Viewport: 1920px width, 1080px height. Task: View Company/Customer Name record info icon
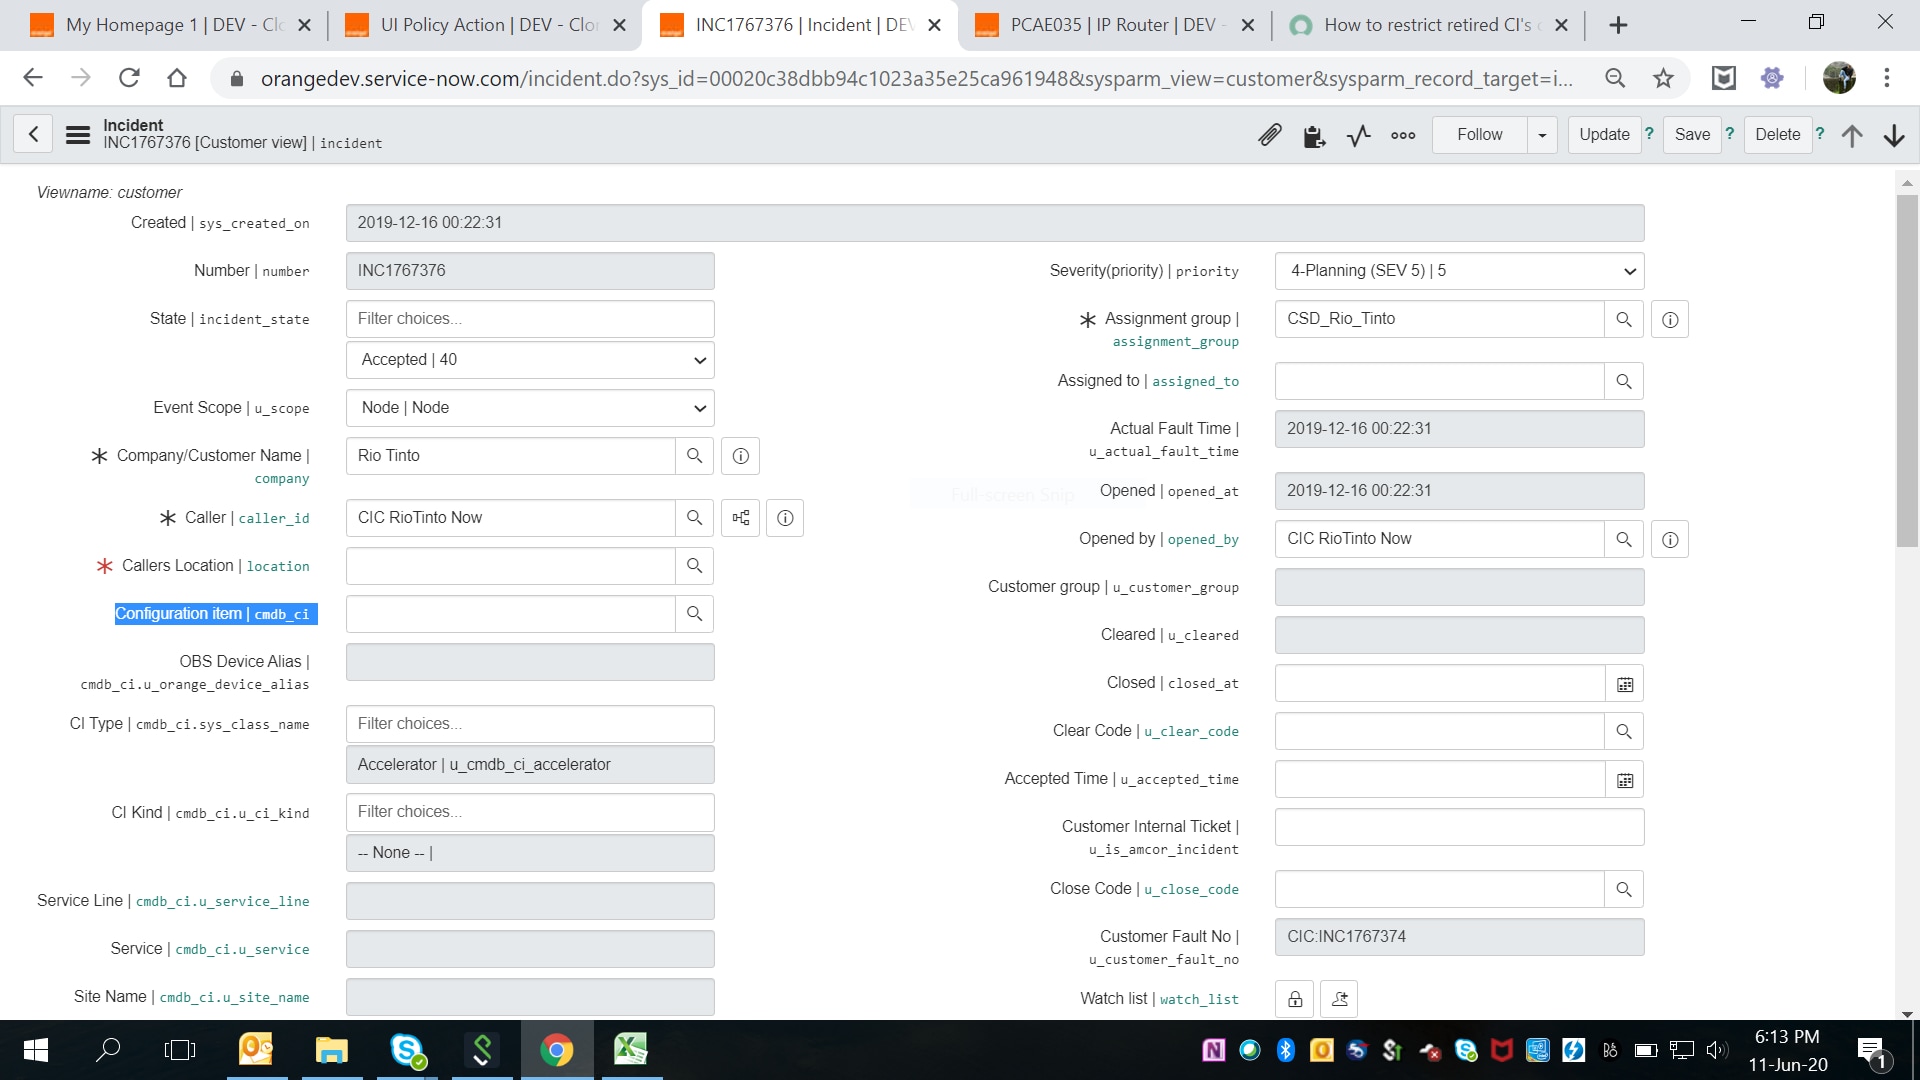740,456
